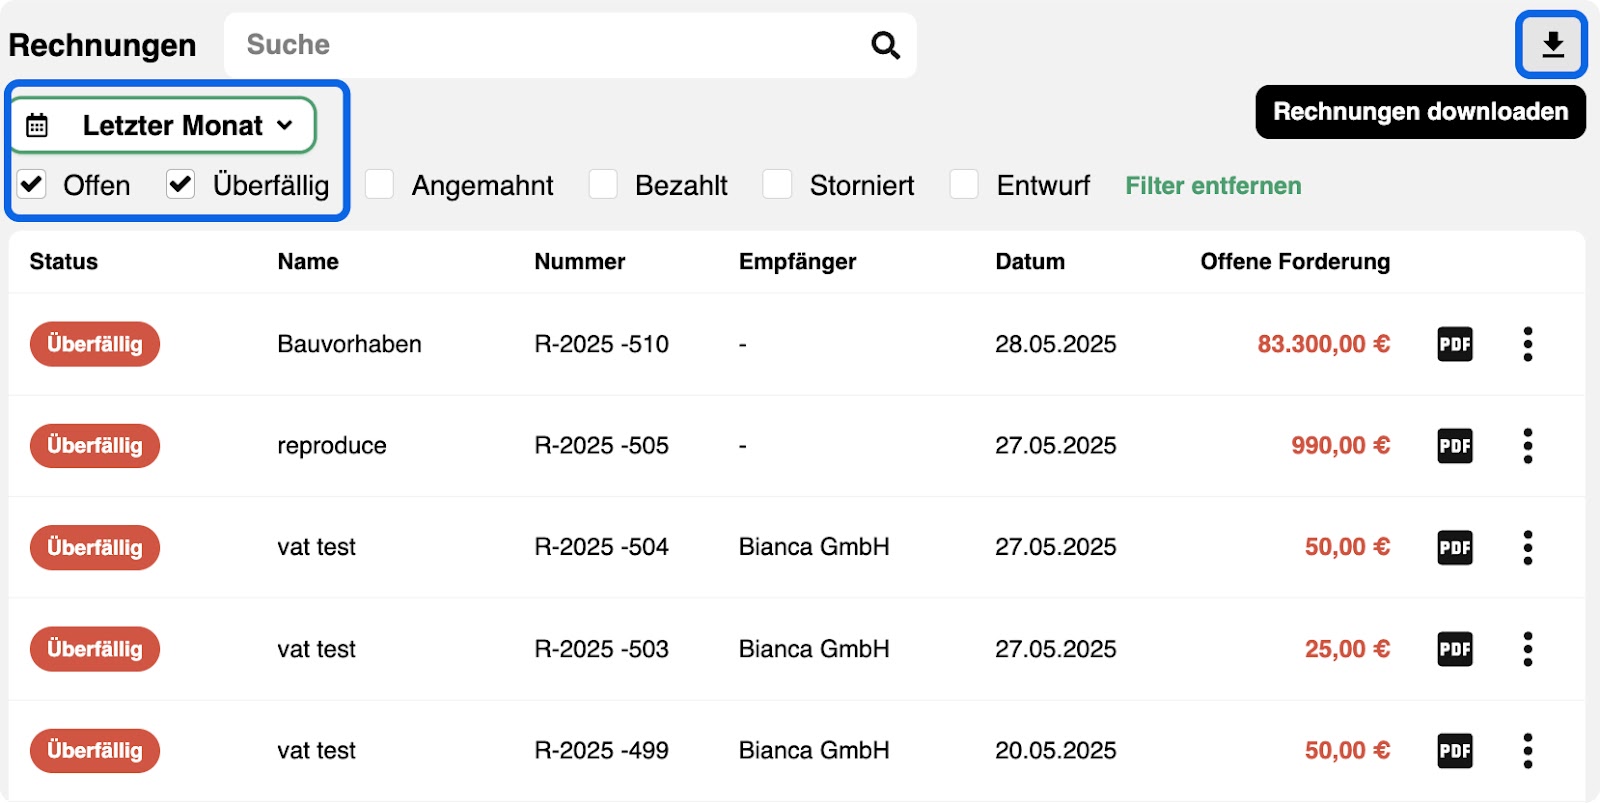Open more options for Bauvorhaben invoice
Screen dimensions: 1600x803
pos(1527,344)
